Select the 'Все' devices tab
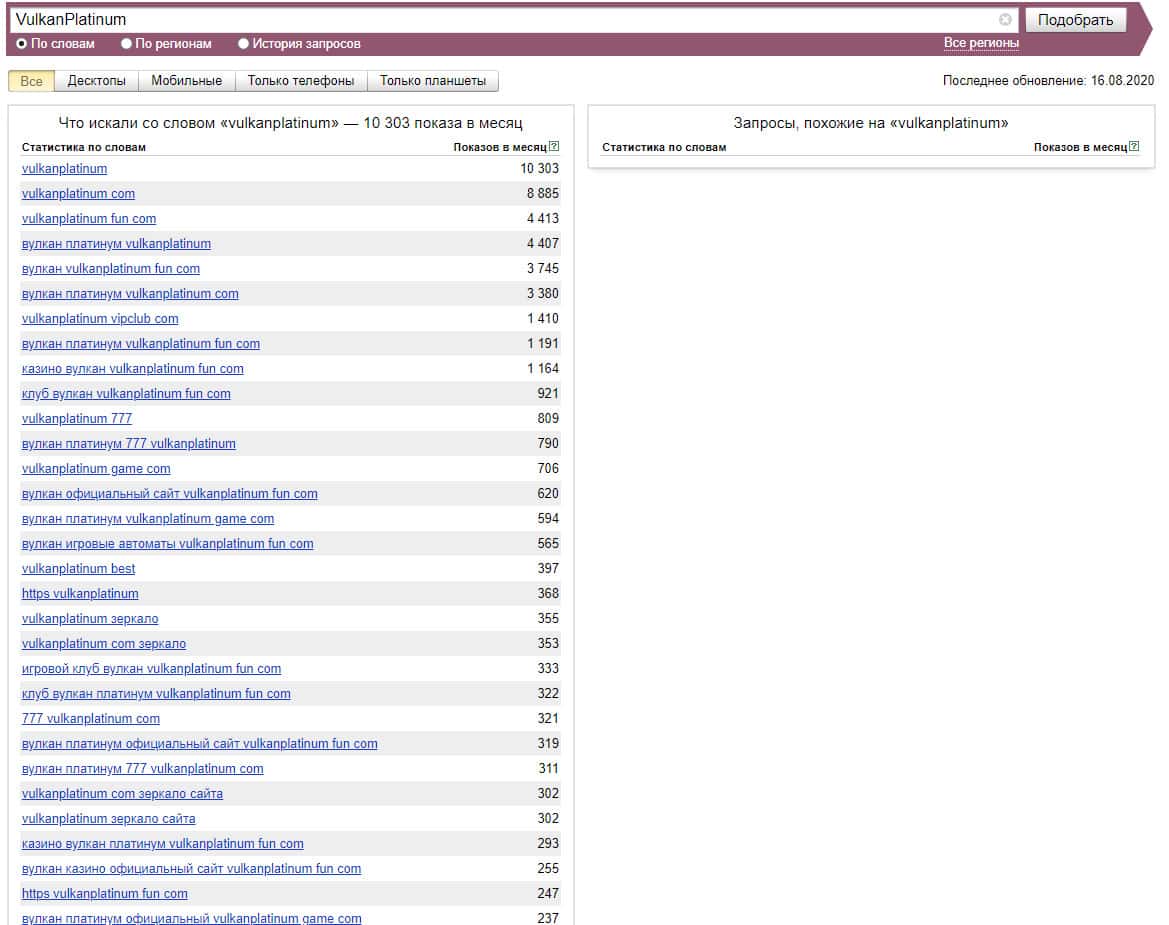This screenshot has width=1169, height=925. click(31, 81)
